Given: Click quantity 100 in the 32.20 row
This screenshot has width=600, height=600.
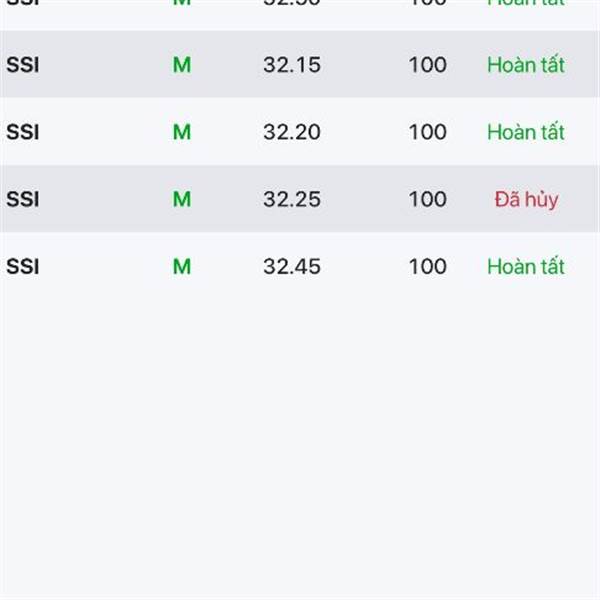Looking at the screenshot, I should [x=427, y=132].
